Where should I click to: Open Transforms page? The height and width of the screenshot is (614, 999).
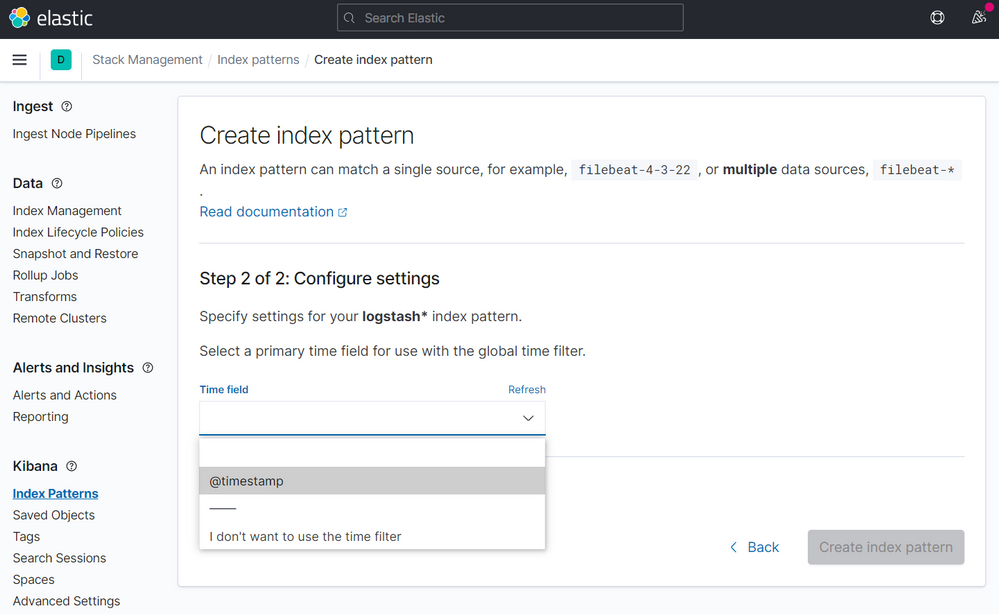[x=45, y=297]
